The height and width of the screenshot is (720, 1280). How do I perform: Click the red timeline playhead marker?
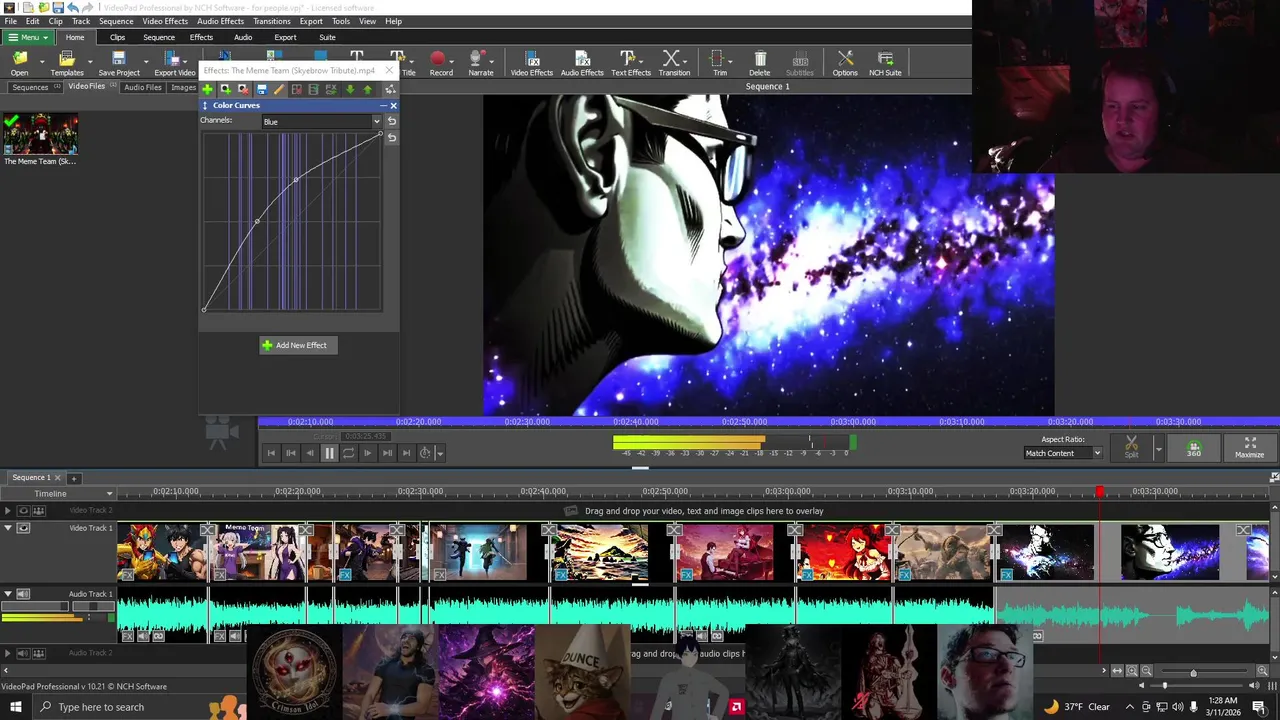(1100, 491)
